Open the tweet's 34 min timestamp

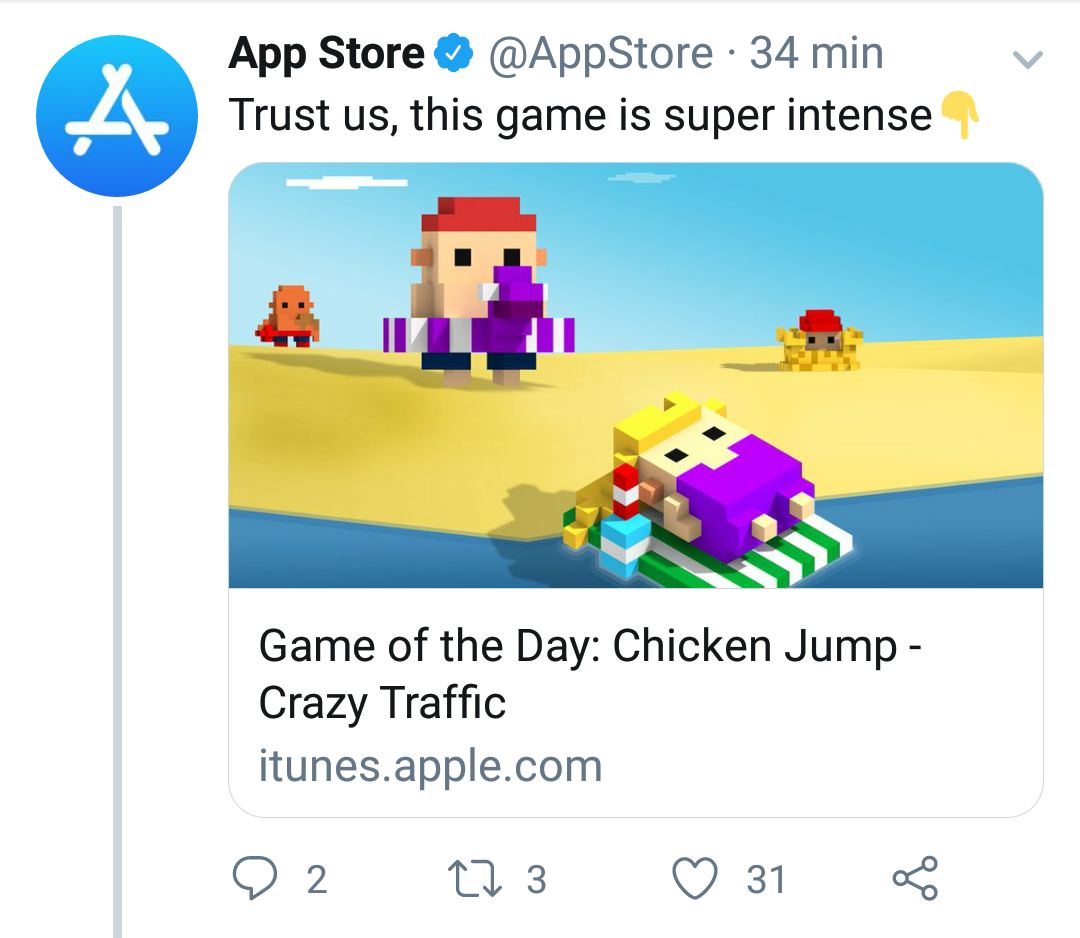(x=816, y=54)
